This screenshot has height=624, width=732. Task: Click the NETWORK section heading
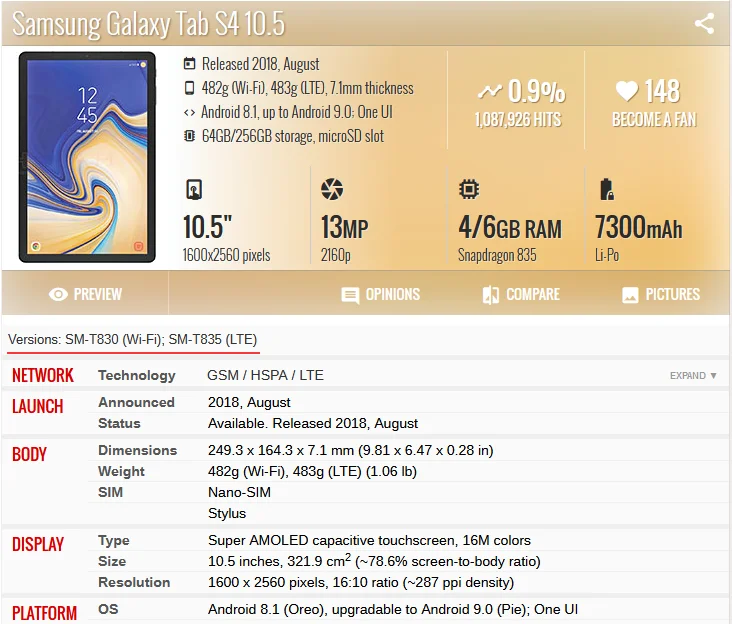43,375
